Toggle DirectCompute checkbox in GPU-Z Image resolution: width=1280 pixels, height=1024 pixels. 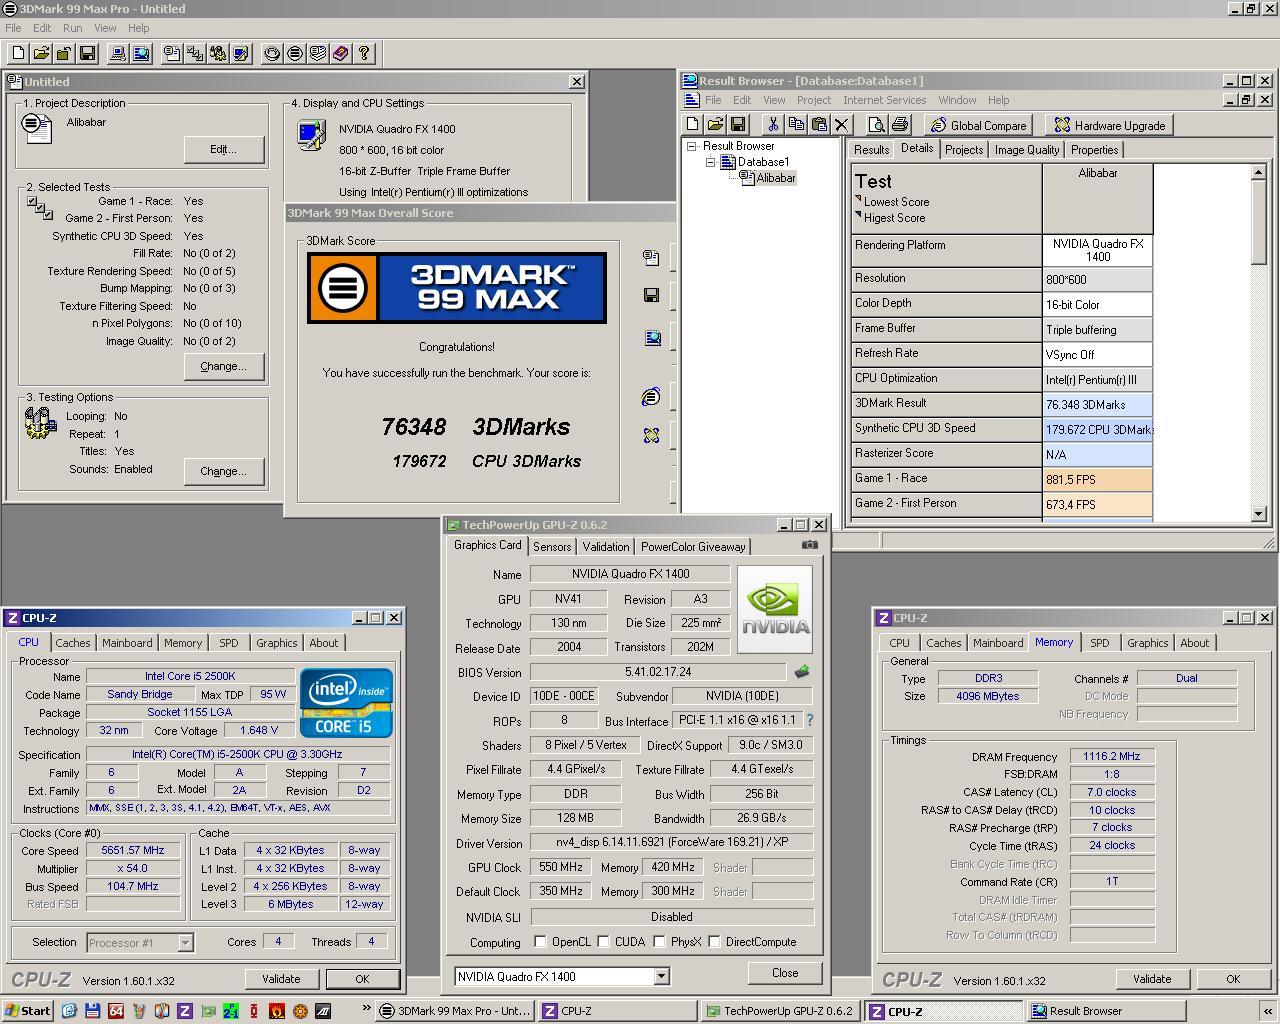coord(714,942)
